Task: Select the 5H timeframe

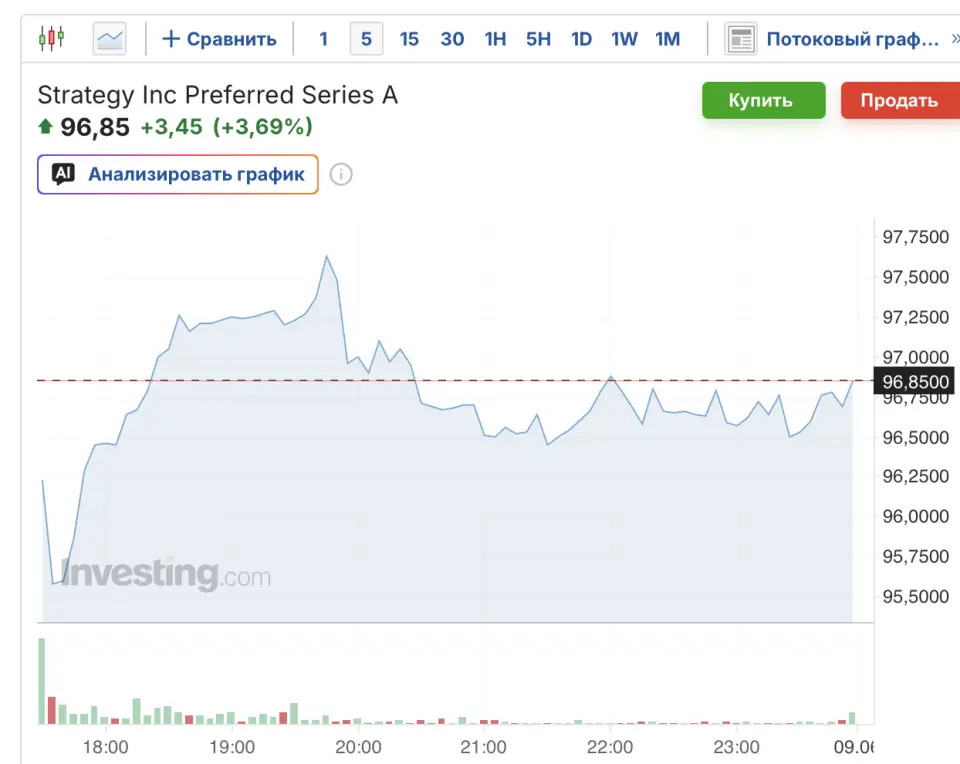Action: 538,39
